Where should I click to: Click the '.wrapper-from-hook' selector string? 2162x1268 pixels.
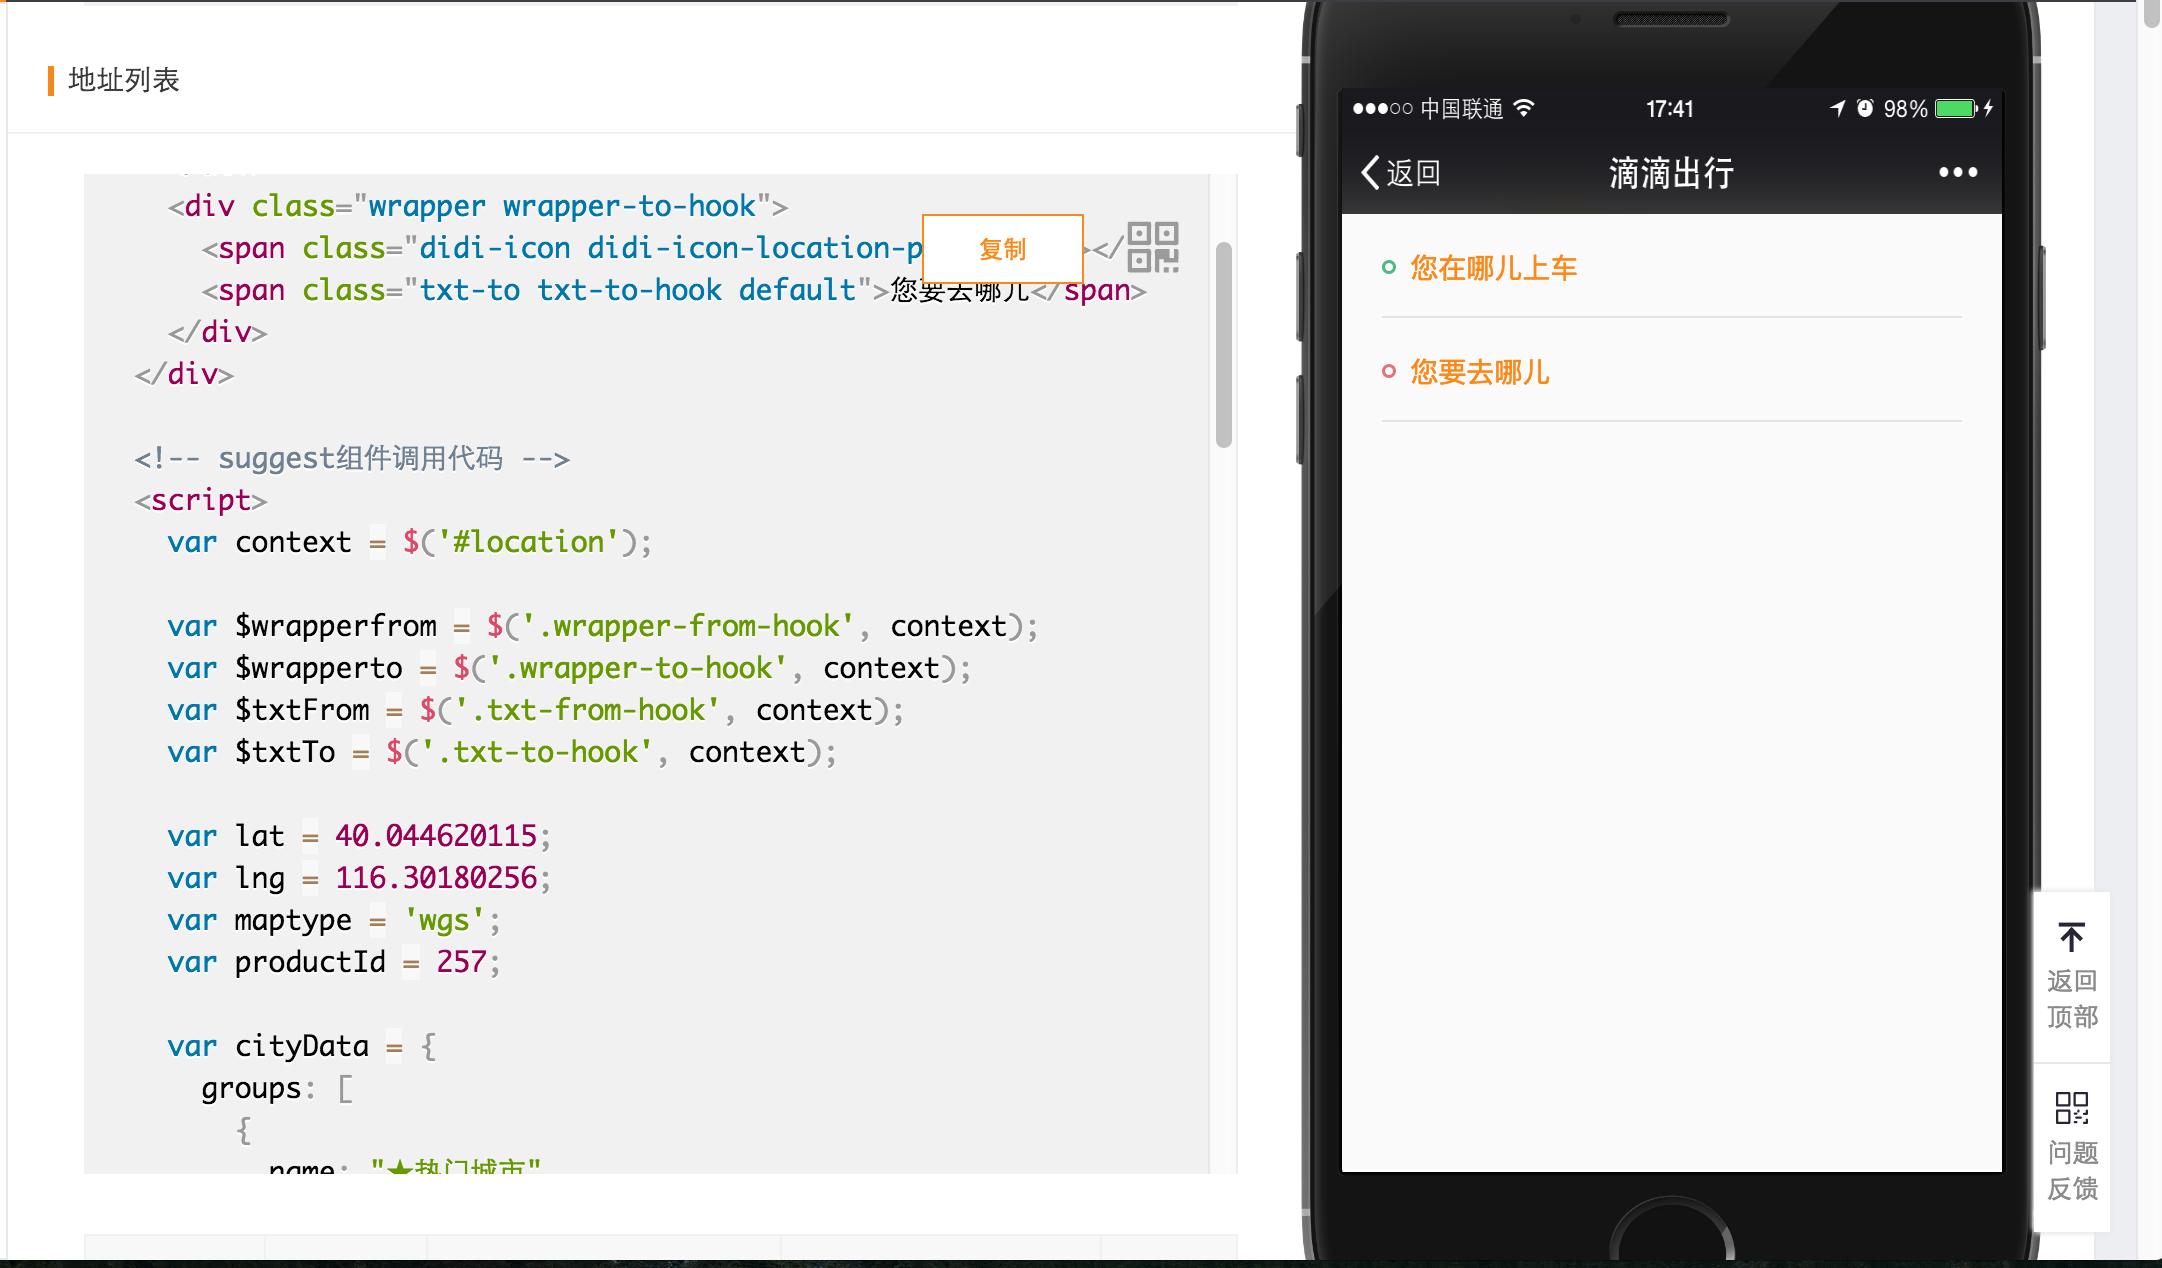point(688,626)
